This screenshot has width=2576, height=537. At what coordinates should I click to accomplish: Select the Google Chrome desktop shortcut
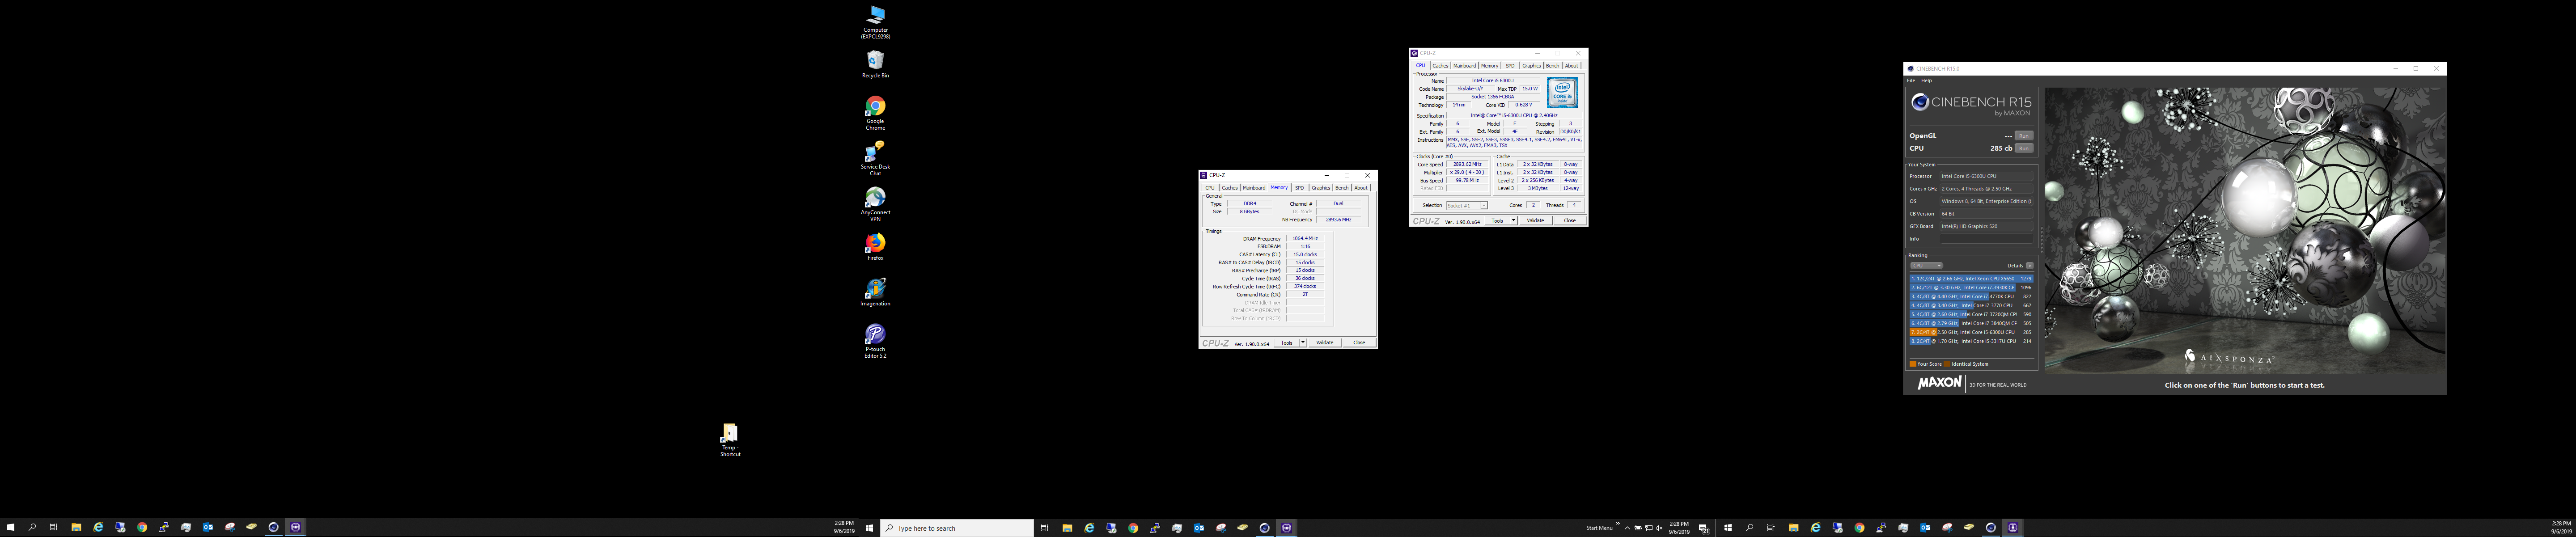click(876, 113)
